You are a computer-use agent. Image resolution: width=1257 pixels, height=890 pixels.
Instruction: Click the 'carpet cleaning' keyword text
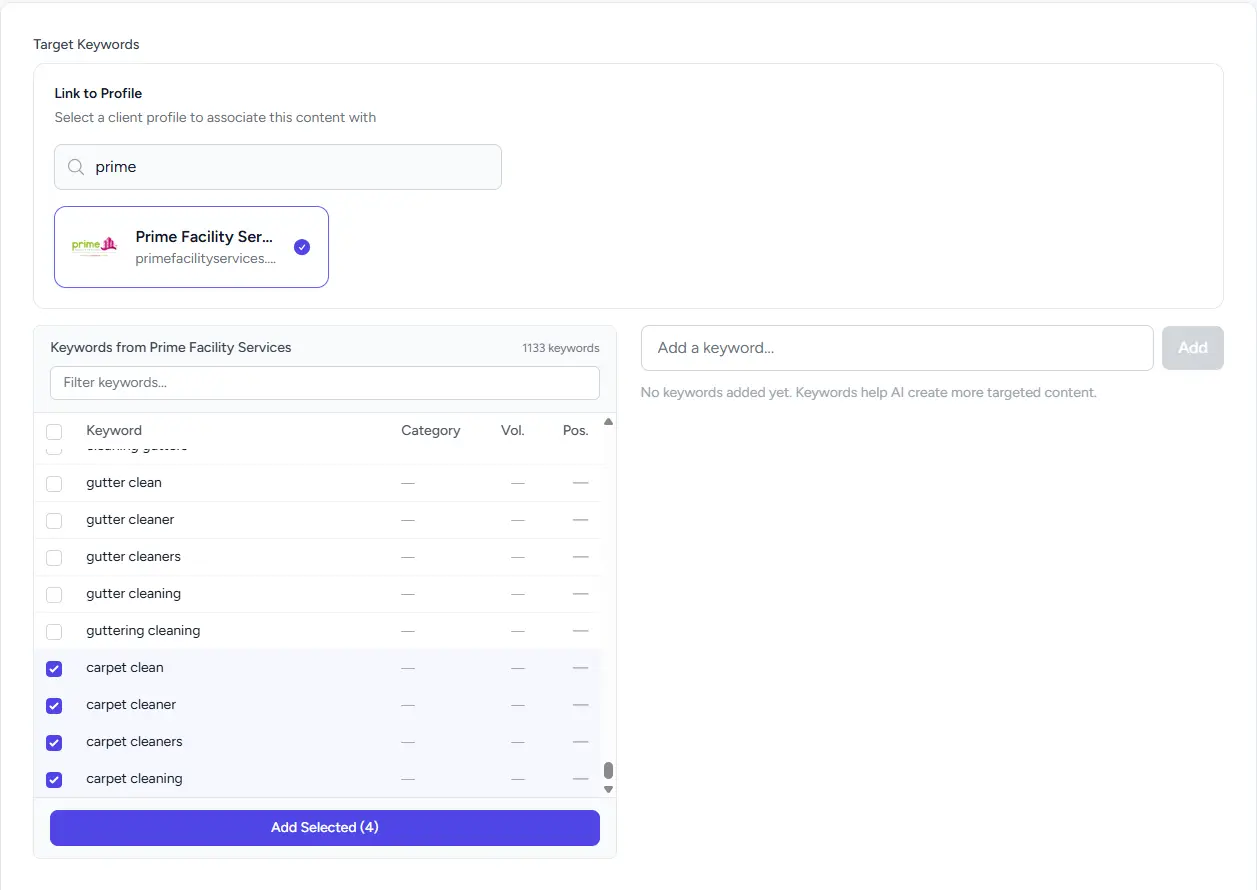click(134, 778)
